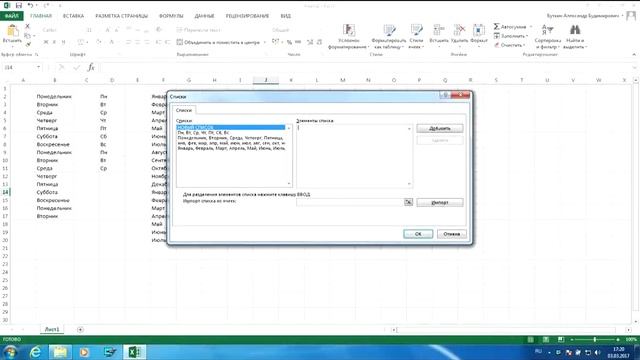The height and width of the screenshot is (360, 640).
Task: Click the Undo arrow in quick access toolbar
Action: click(30, 5)
